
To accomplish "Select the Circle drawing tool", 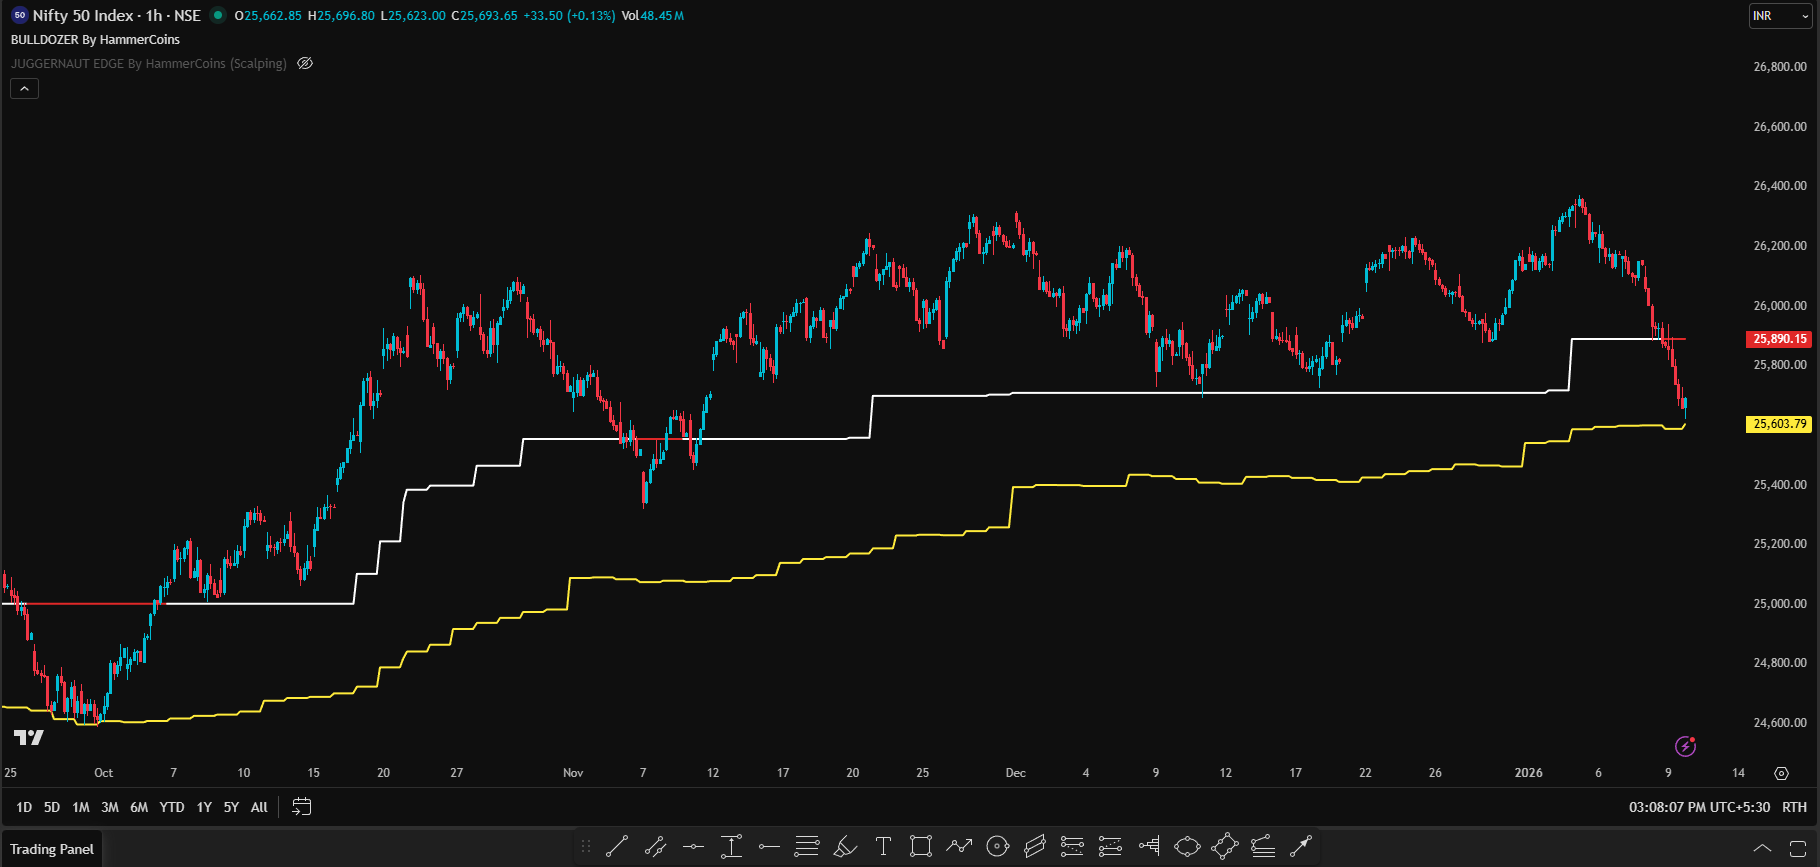I will click(x=997, y=847).
